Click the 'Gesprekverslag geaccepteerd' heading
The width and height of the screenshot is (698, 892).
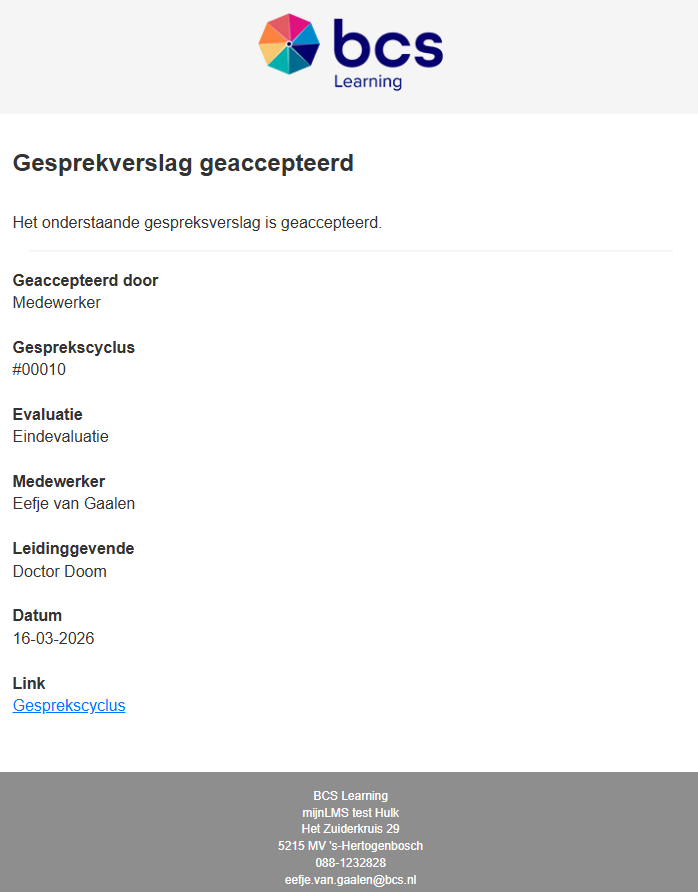click(183, 163)
